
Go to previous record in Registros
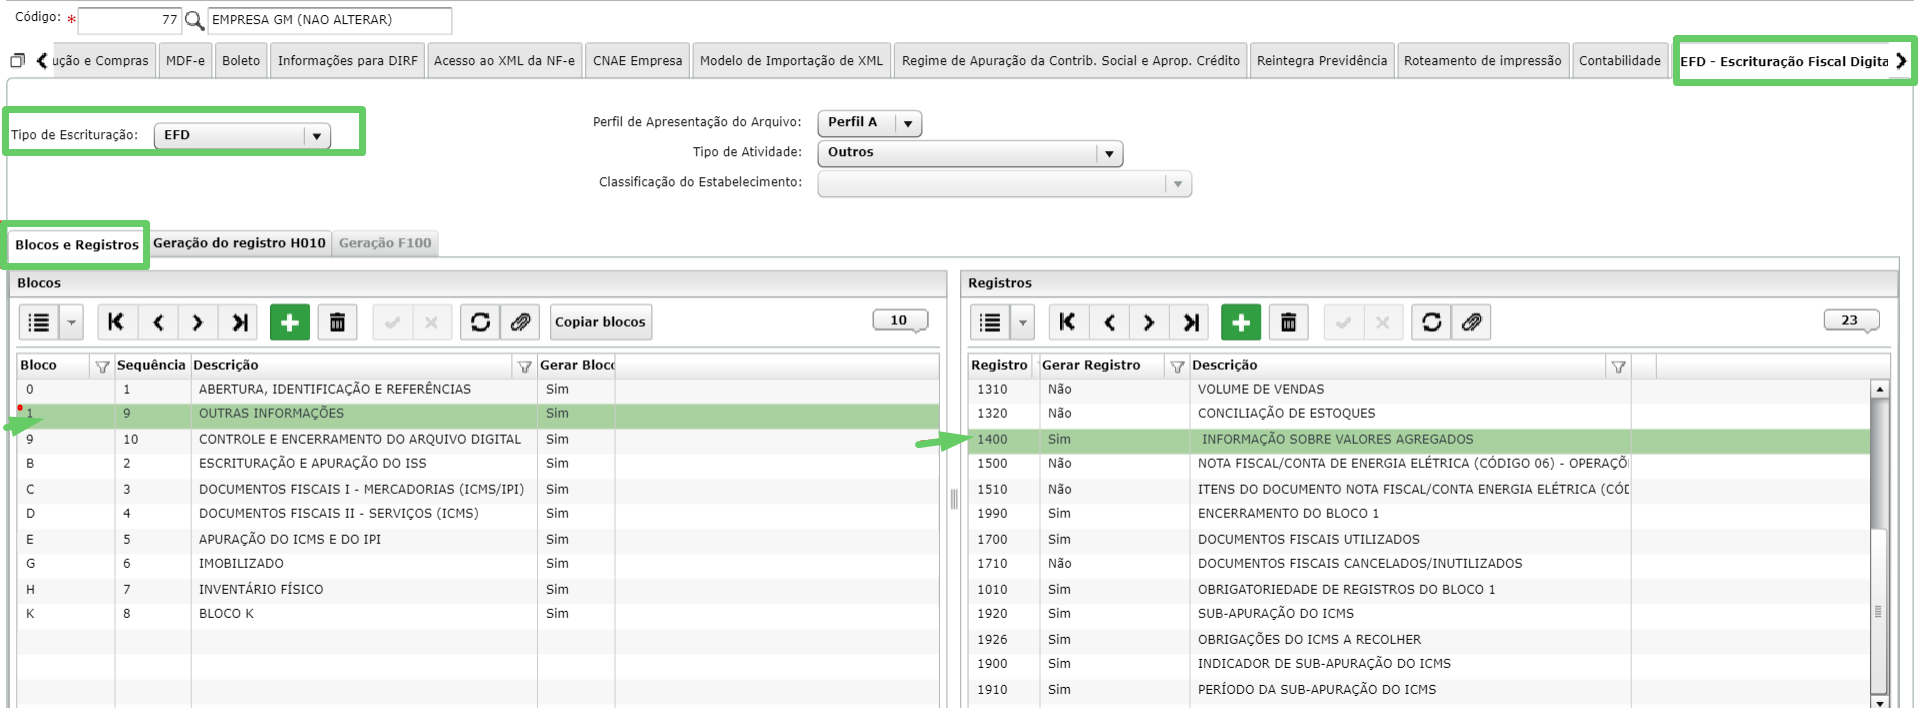[x=1109, y=322]
